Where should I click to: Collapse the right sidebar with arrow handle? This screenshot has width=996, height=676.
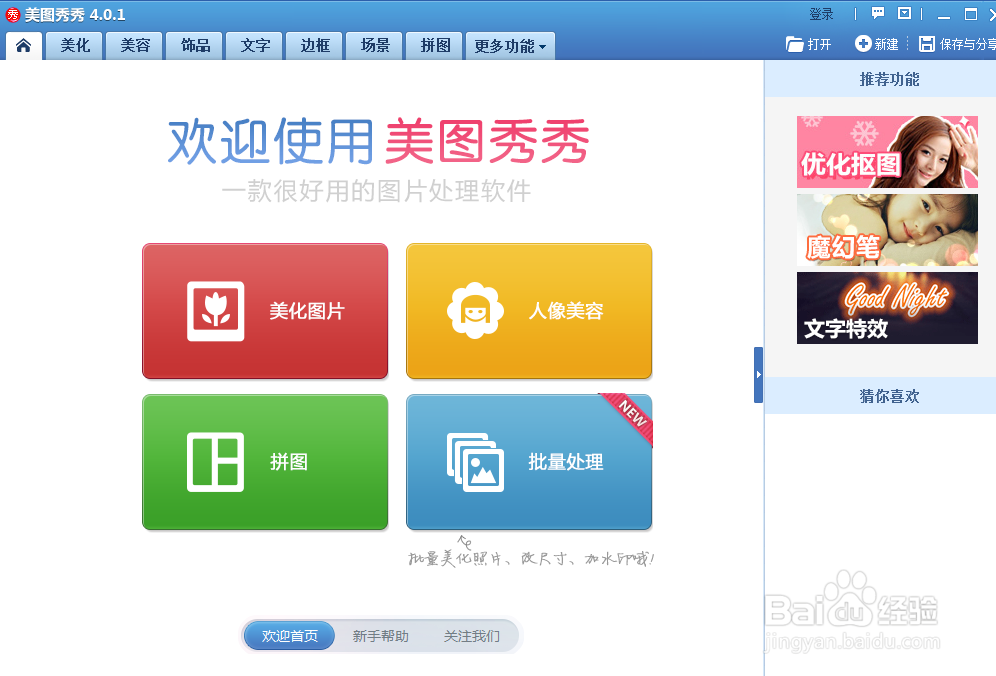[758, 375]
